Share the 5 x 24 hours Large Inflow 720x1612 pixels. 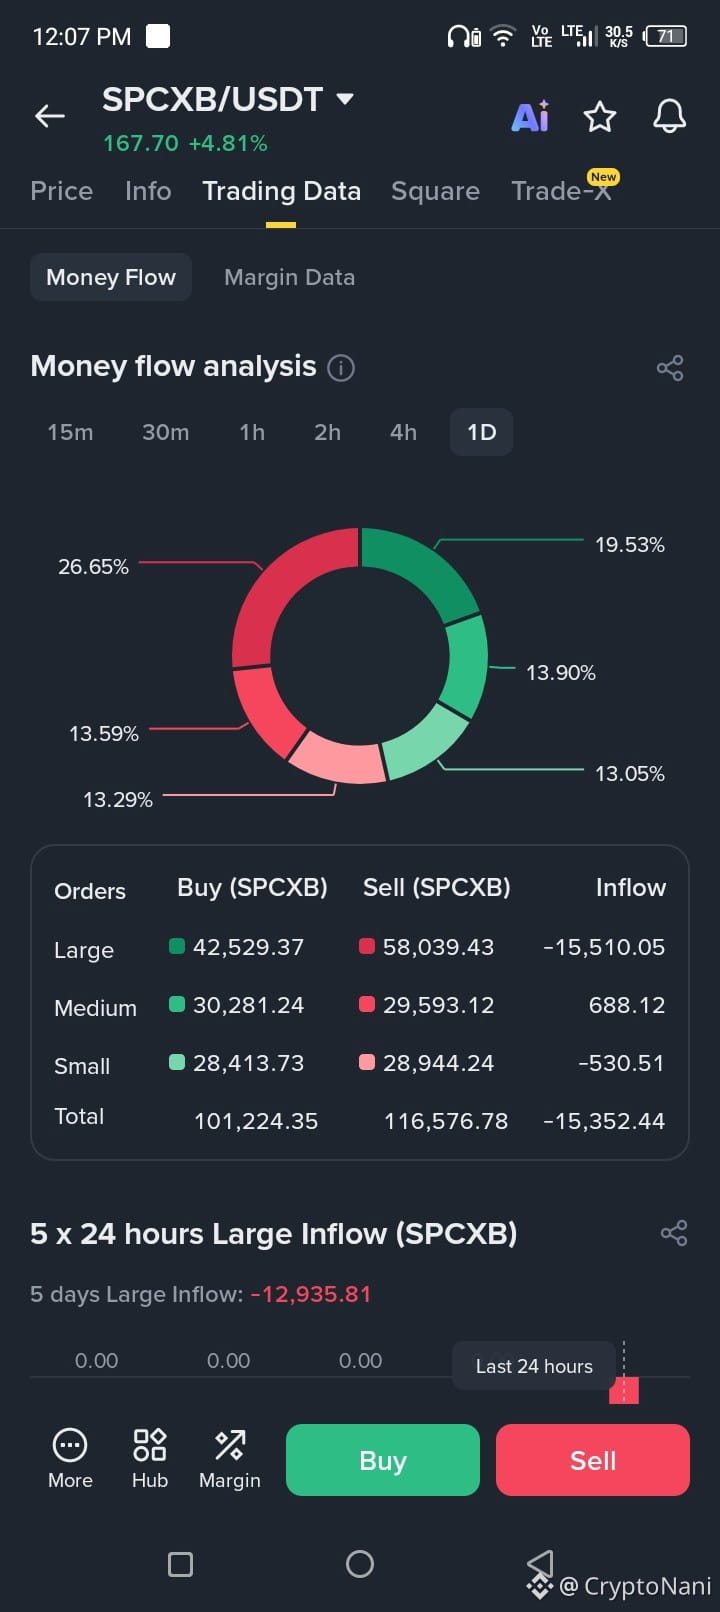coord(674,1233)
